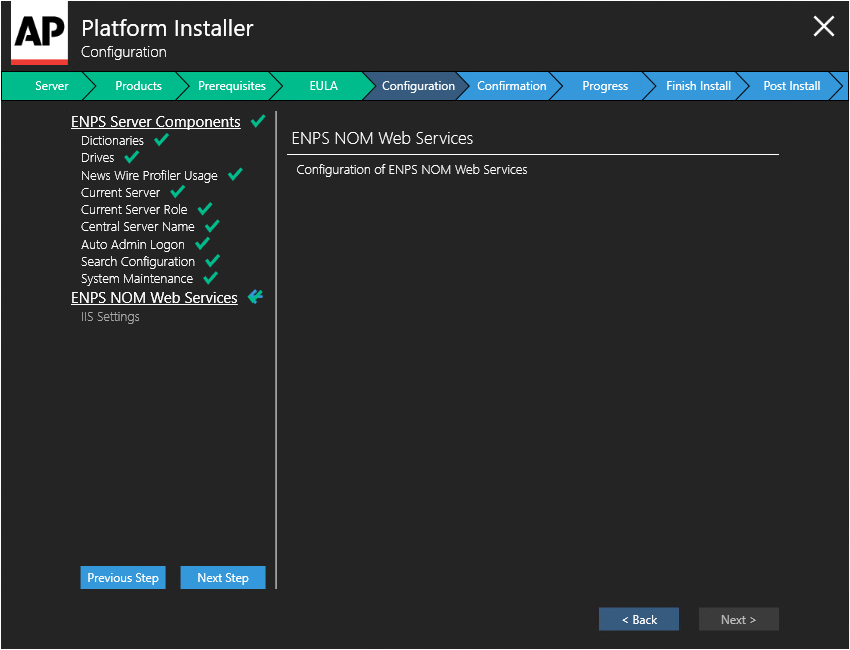Click the current-step arrow beside ENPS NOM Web Services
This screenshot has width=850, height=650.
coord(255,297)
